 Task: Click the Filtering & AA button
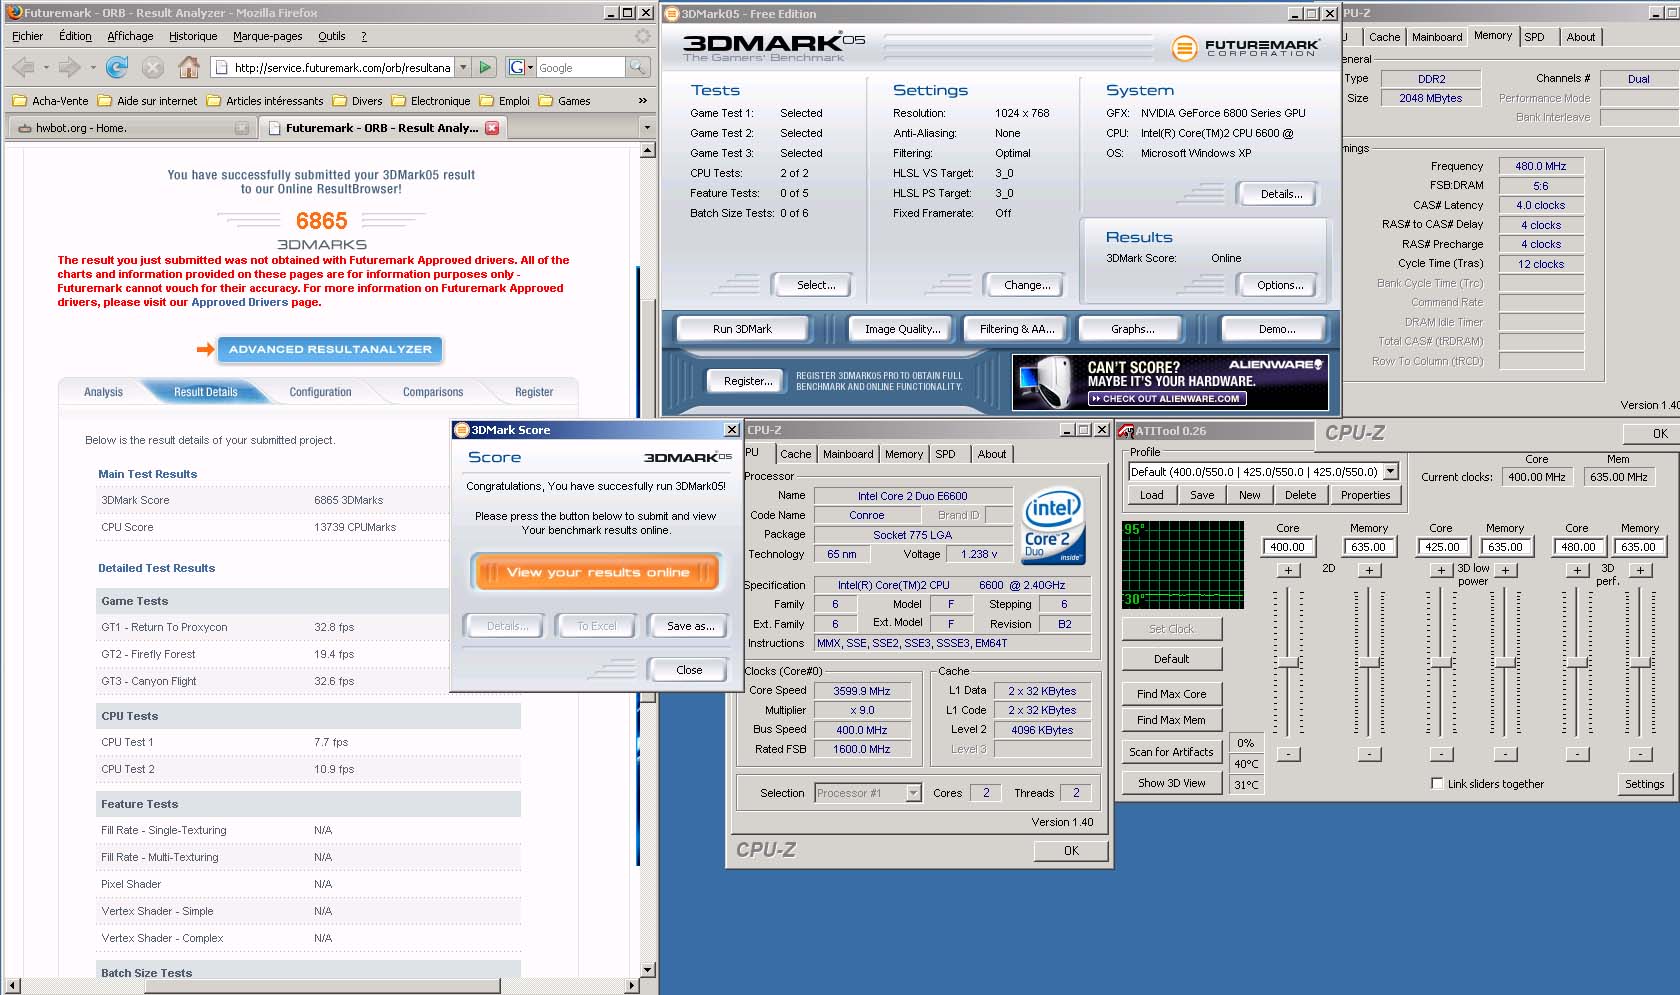pyautogui.click(x=1016, y=329)
